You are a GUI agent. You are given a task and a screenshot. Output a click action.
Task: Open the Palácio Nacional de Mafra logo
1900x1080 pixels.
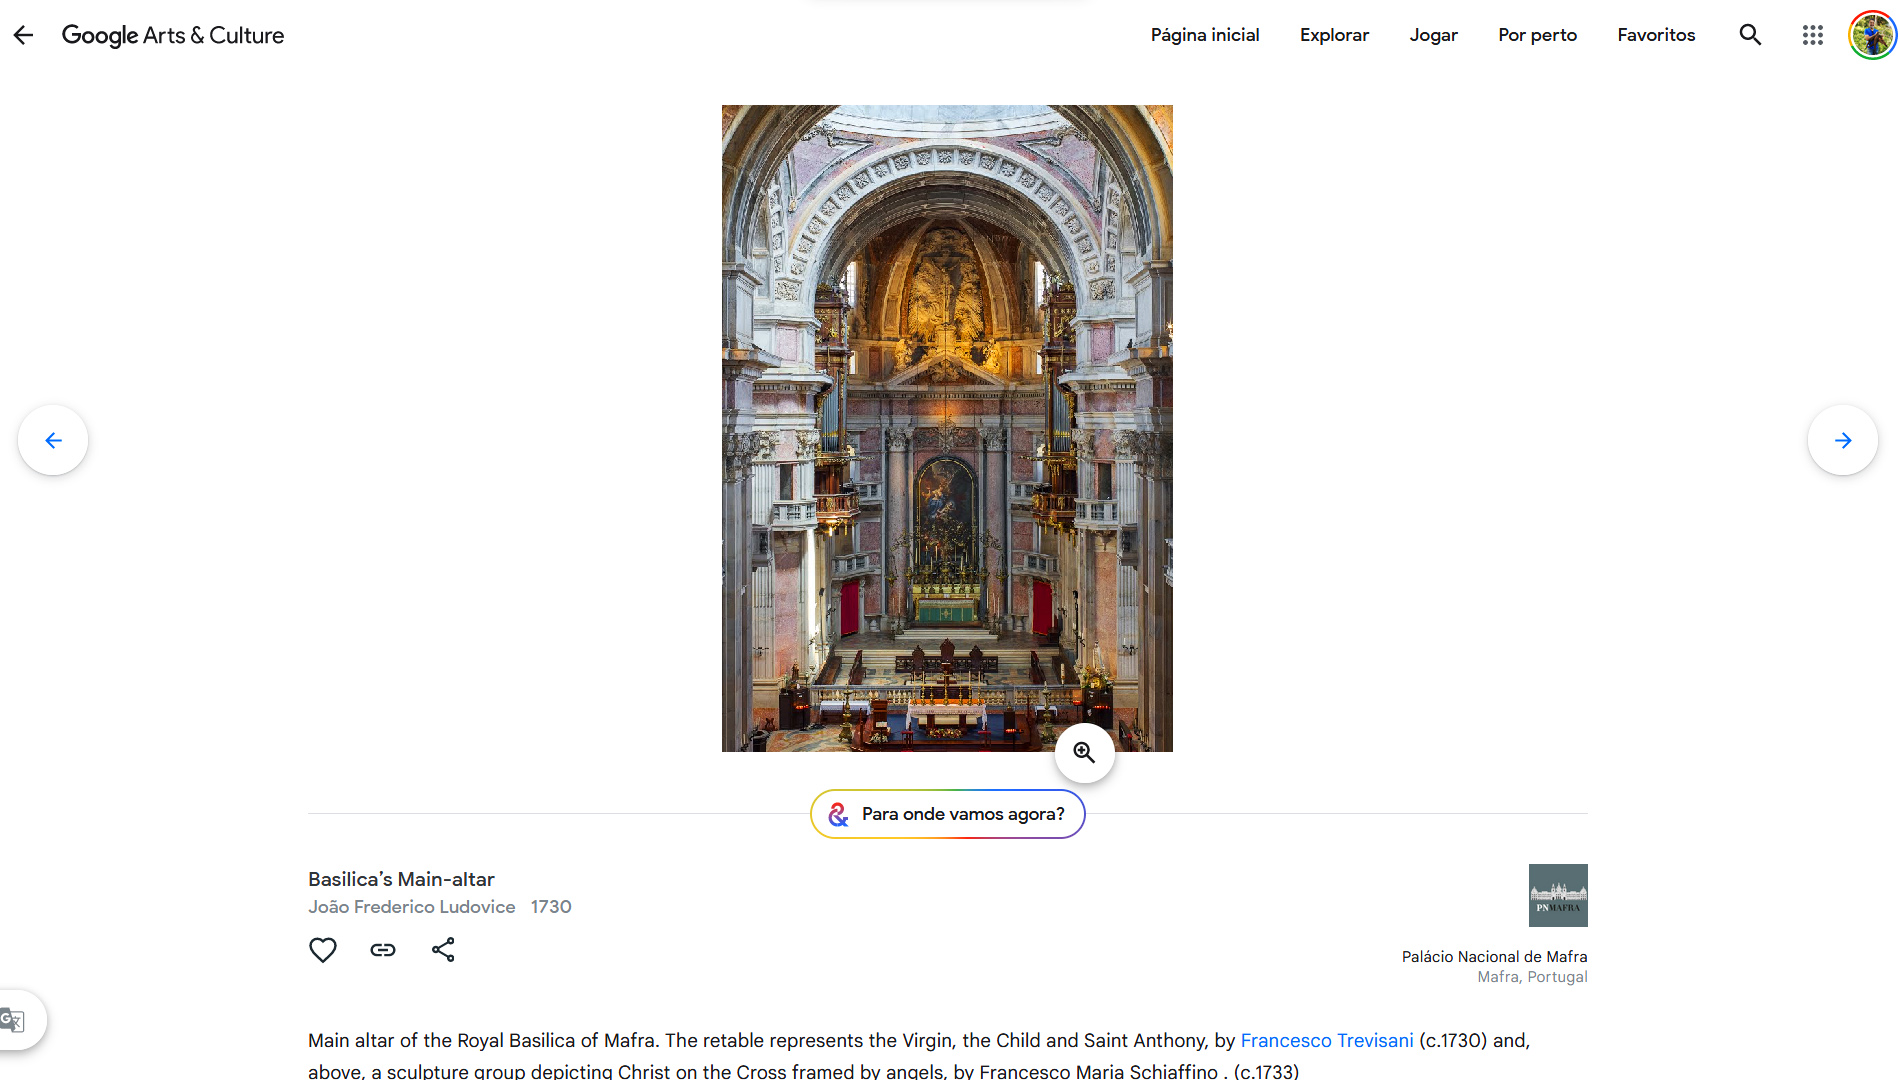coord(1558,895)
